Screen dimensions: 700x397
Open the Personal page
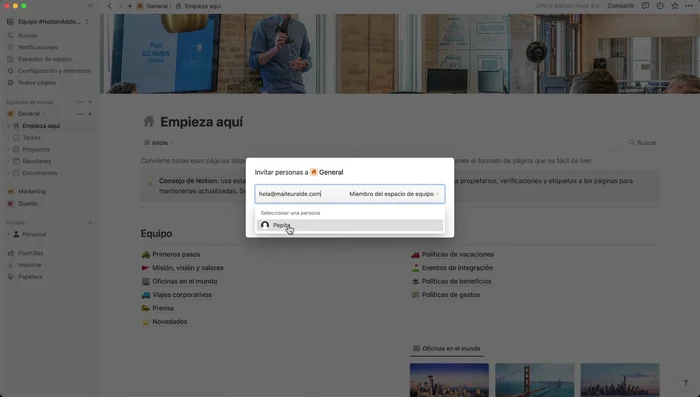point(34,234)
